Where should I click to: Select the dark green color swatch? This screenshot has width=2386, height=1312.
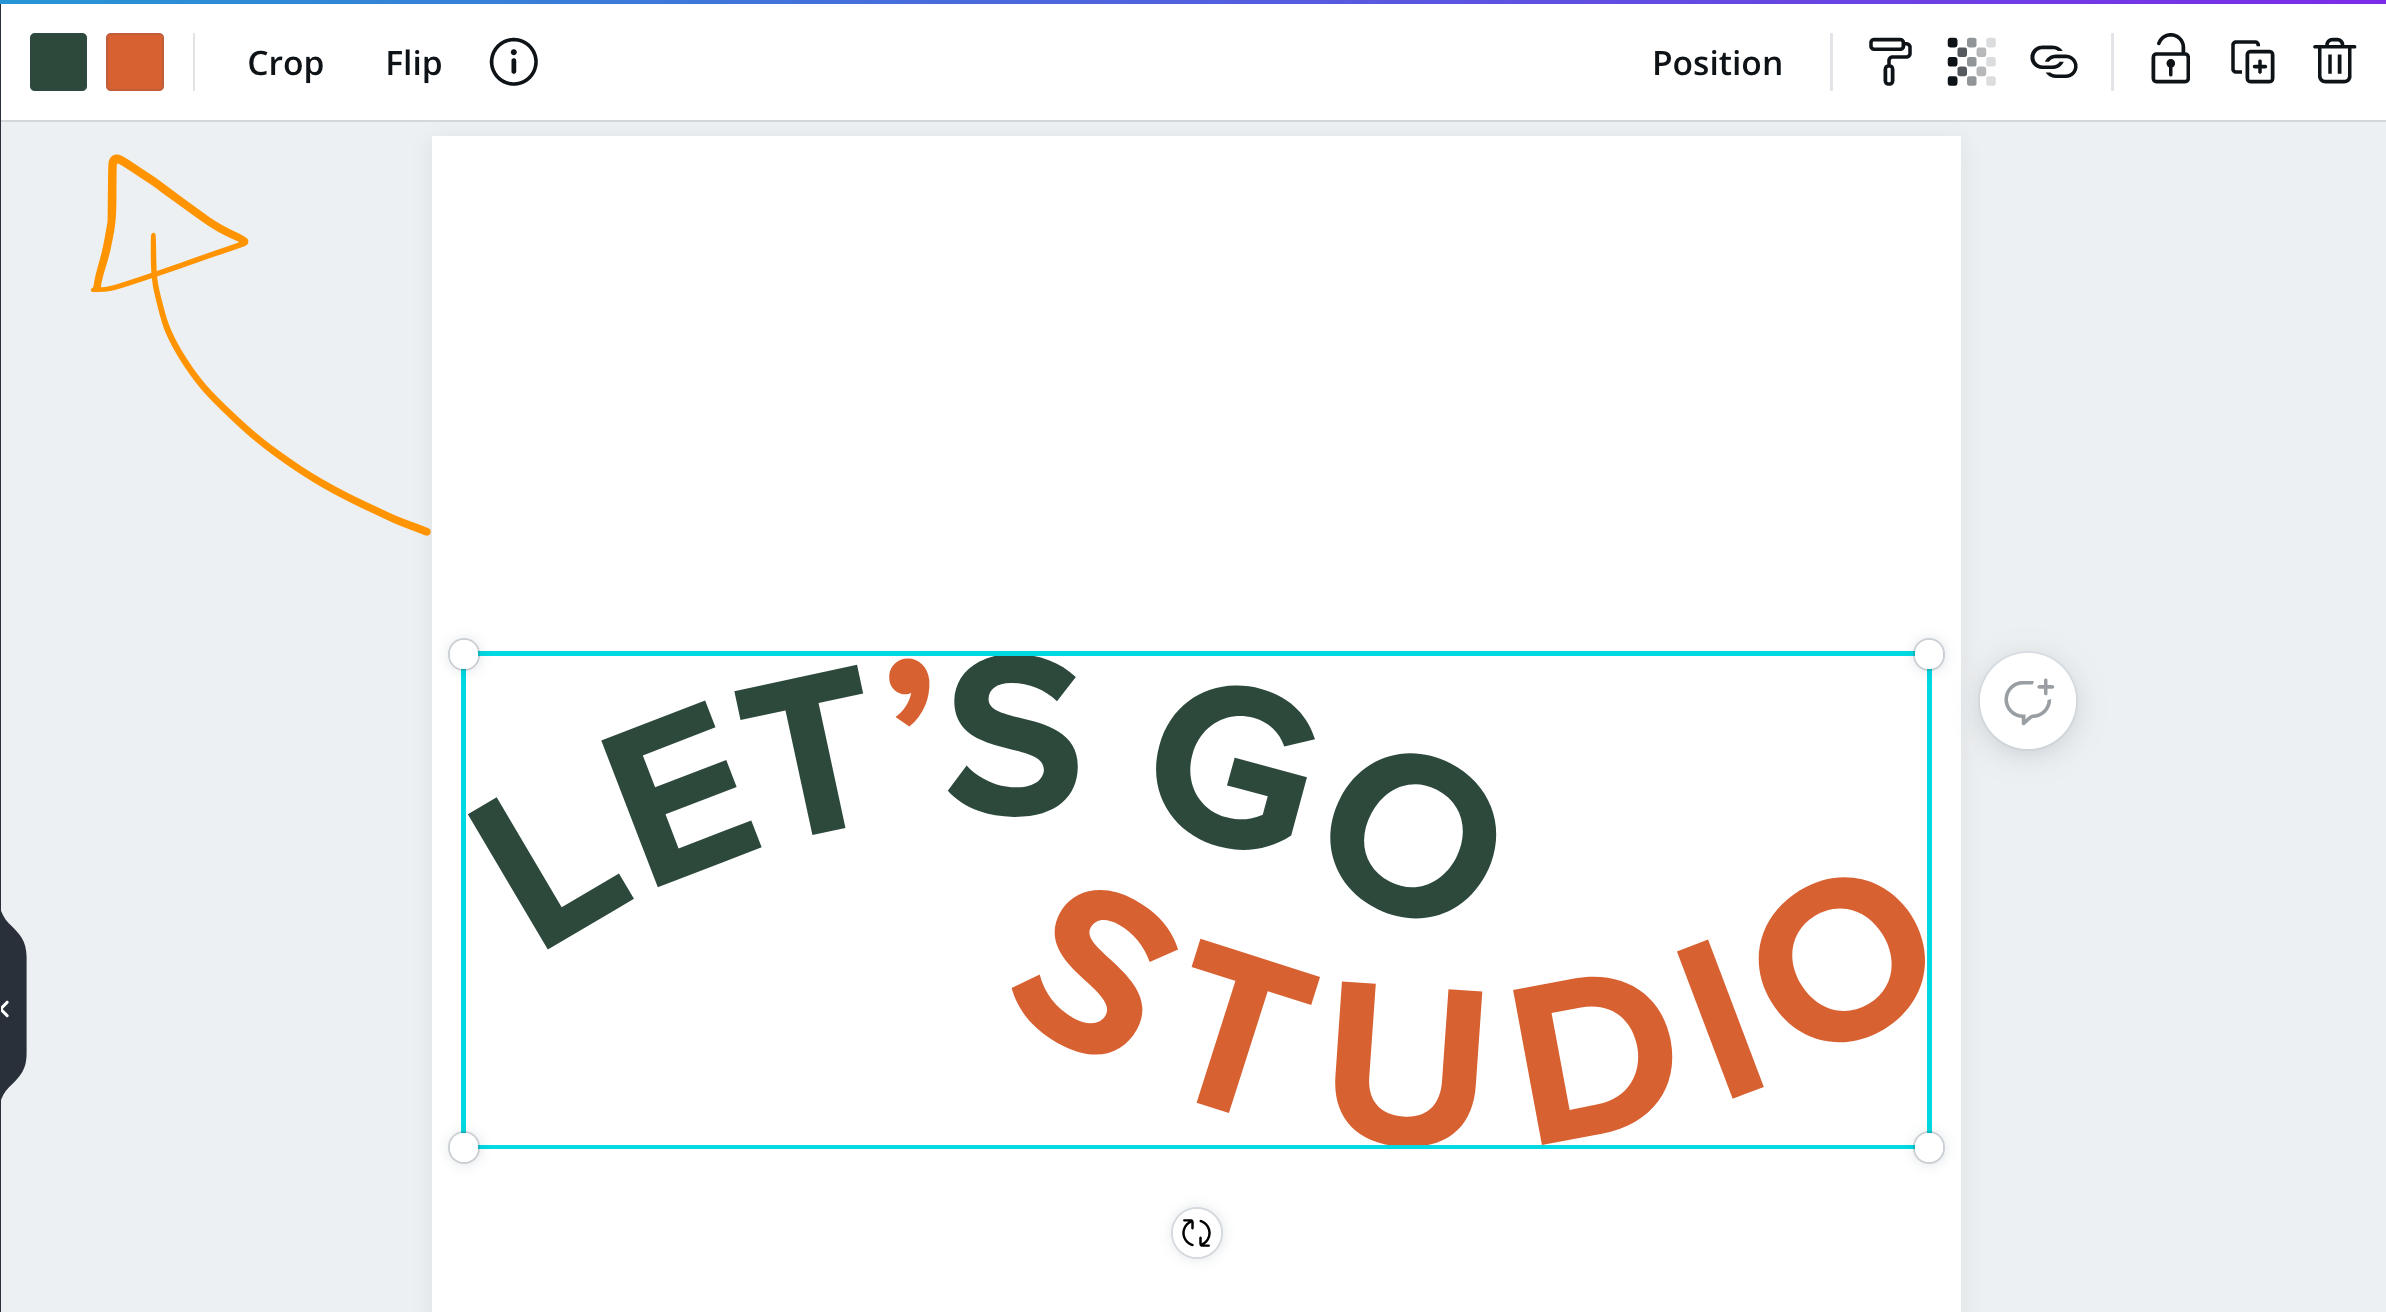58,62
